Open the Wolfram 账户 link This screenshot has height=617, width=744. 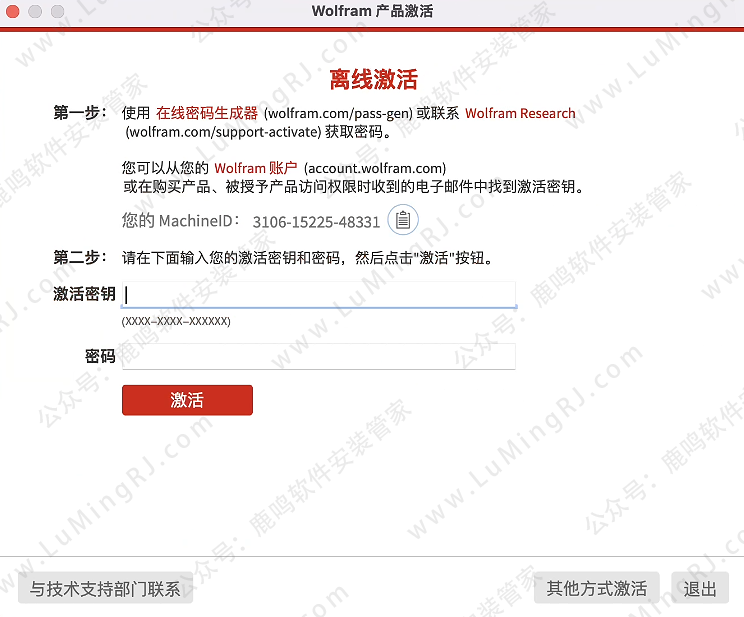tap(256, 168)
